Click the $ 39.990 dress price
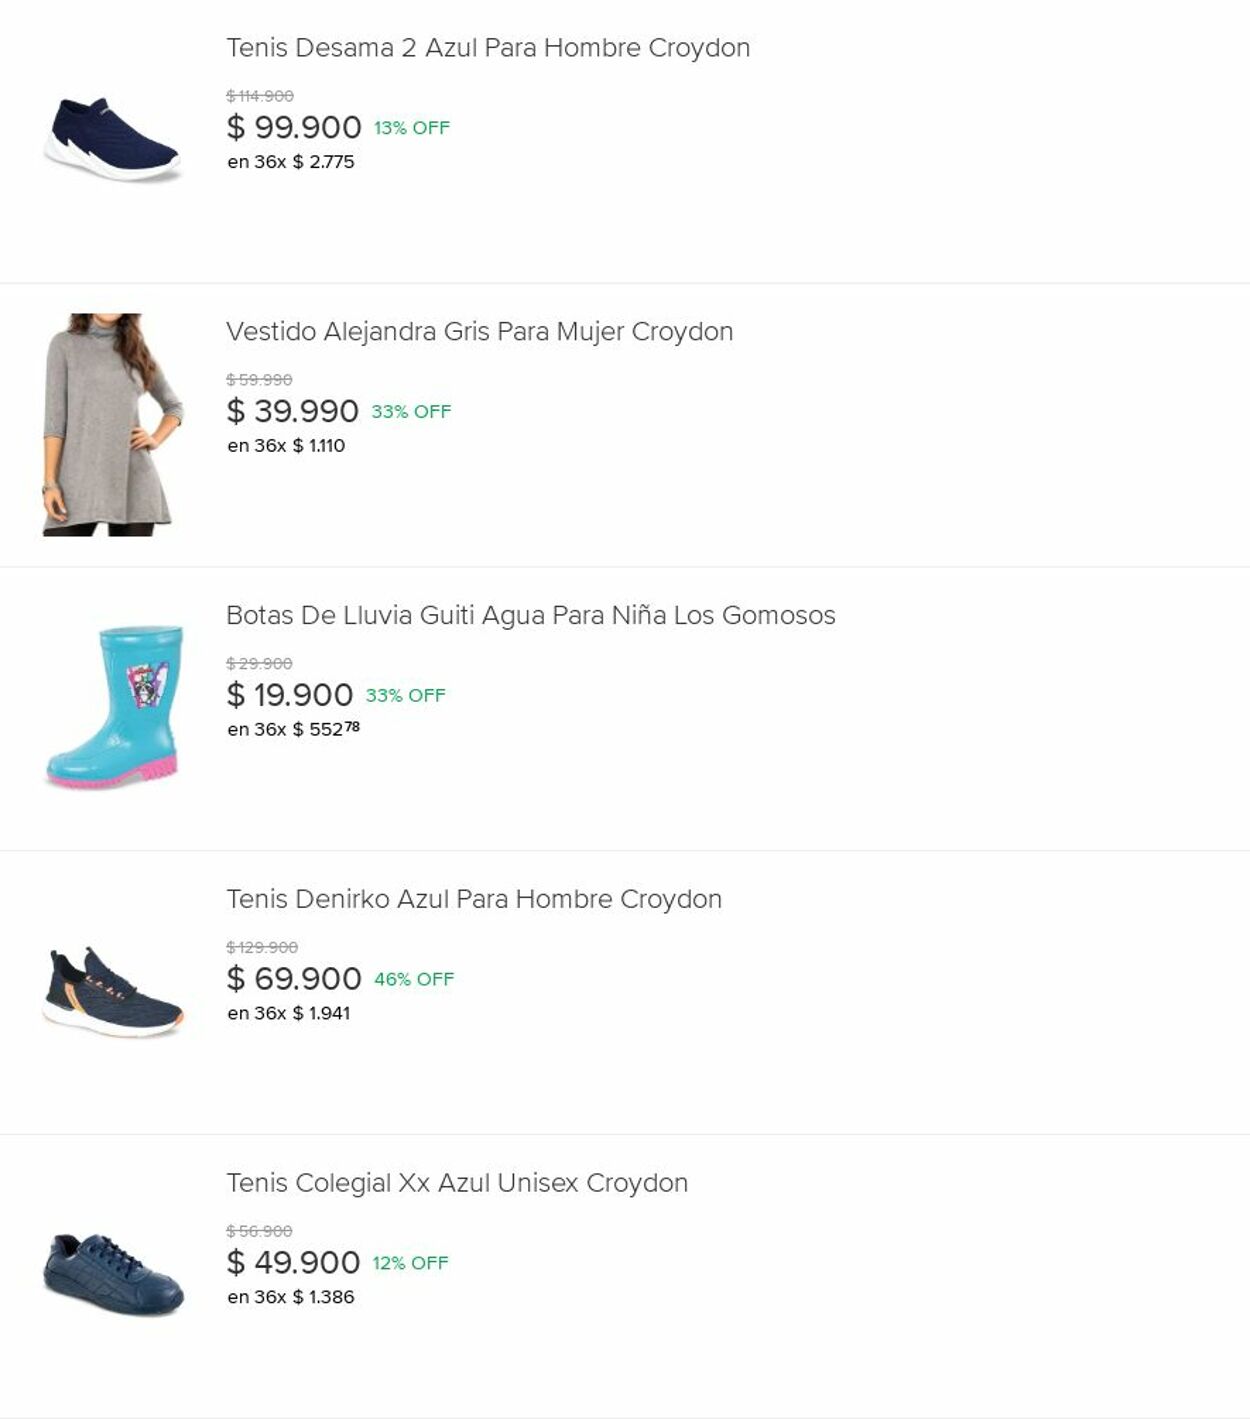 pyautogui.click(x=292, y=411)
